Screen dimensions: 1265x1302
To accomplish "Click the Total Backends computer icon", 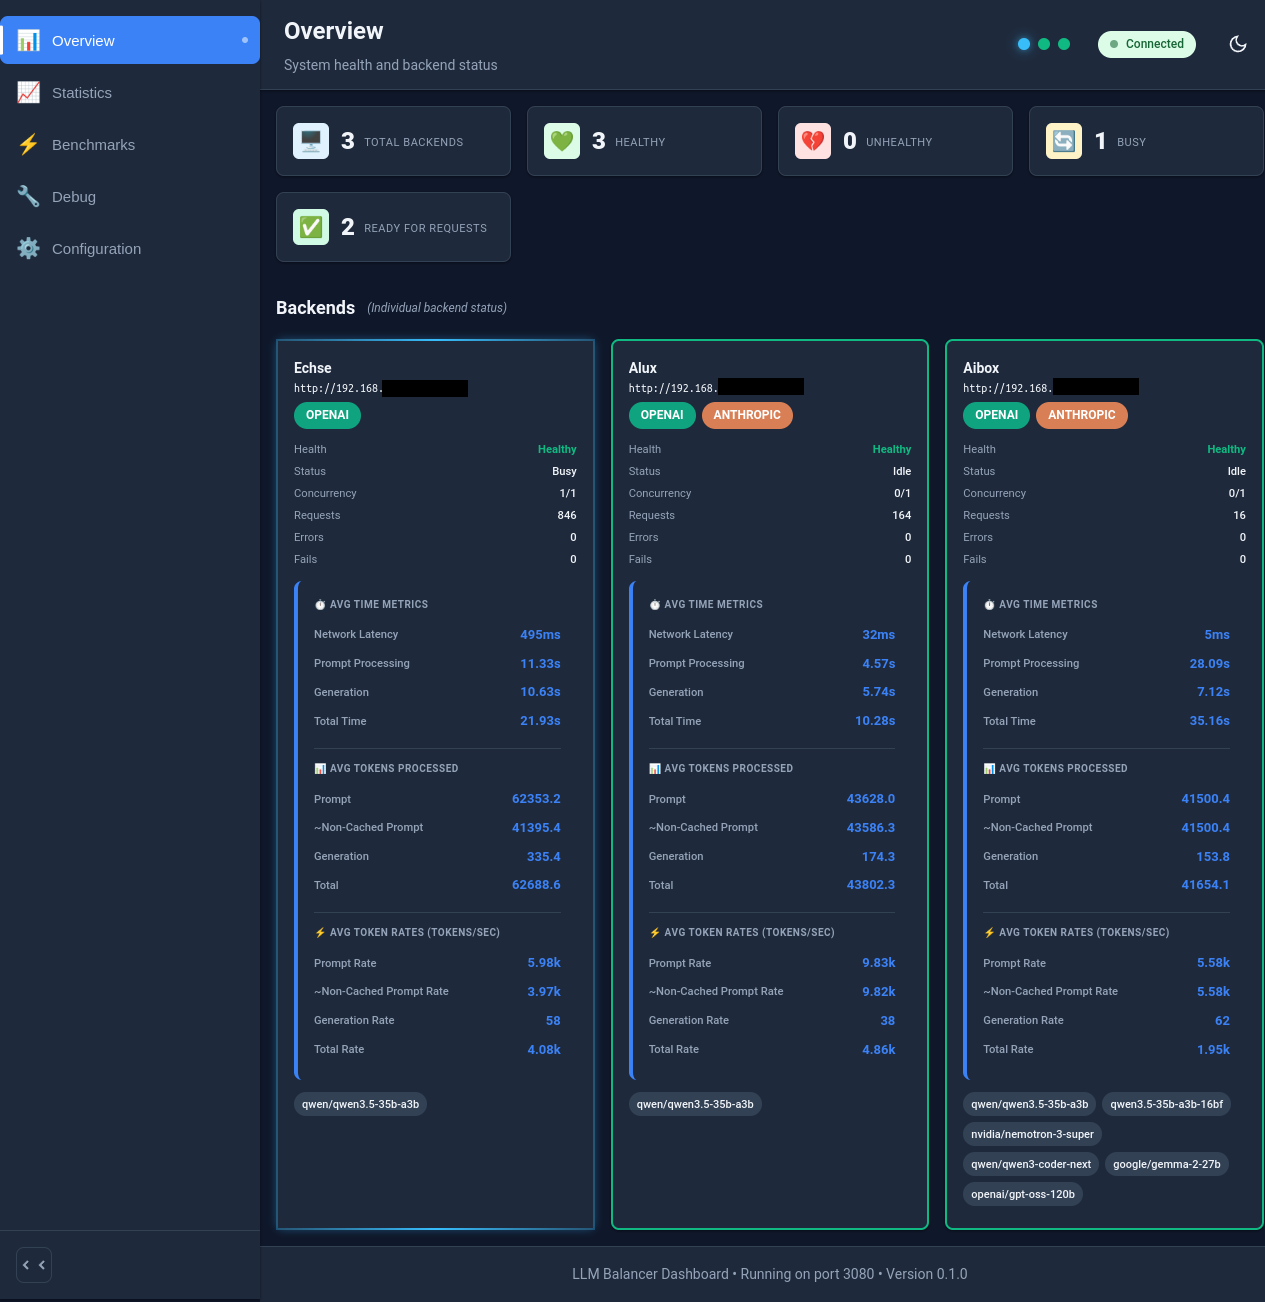I will point(311,141).
